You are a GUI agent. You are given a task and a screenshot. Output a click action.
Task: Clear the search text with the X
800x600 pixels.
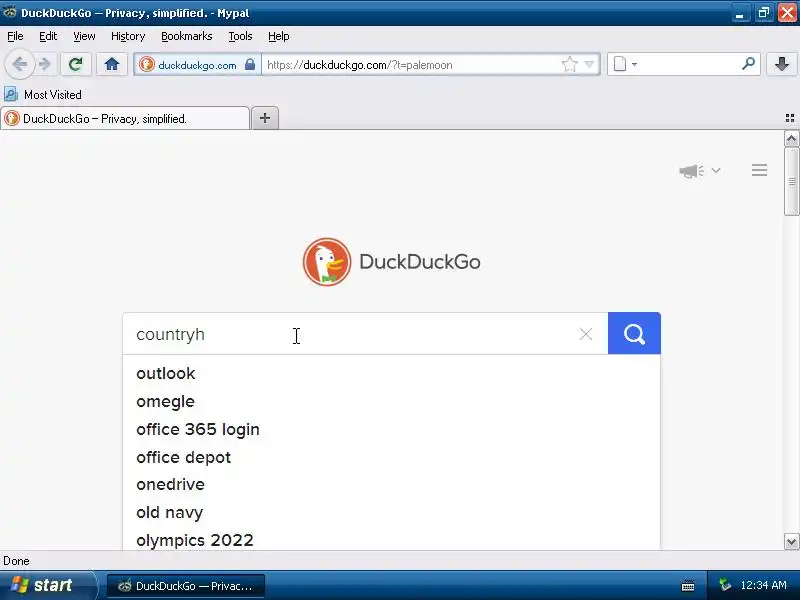(586, 334)
